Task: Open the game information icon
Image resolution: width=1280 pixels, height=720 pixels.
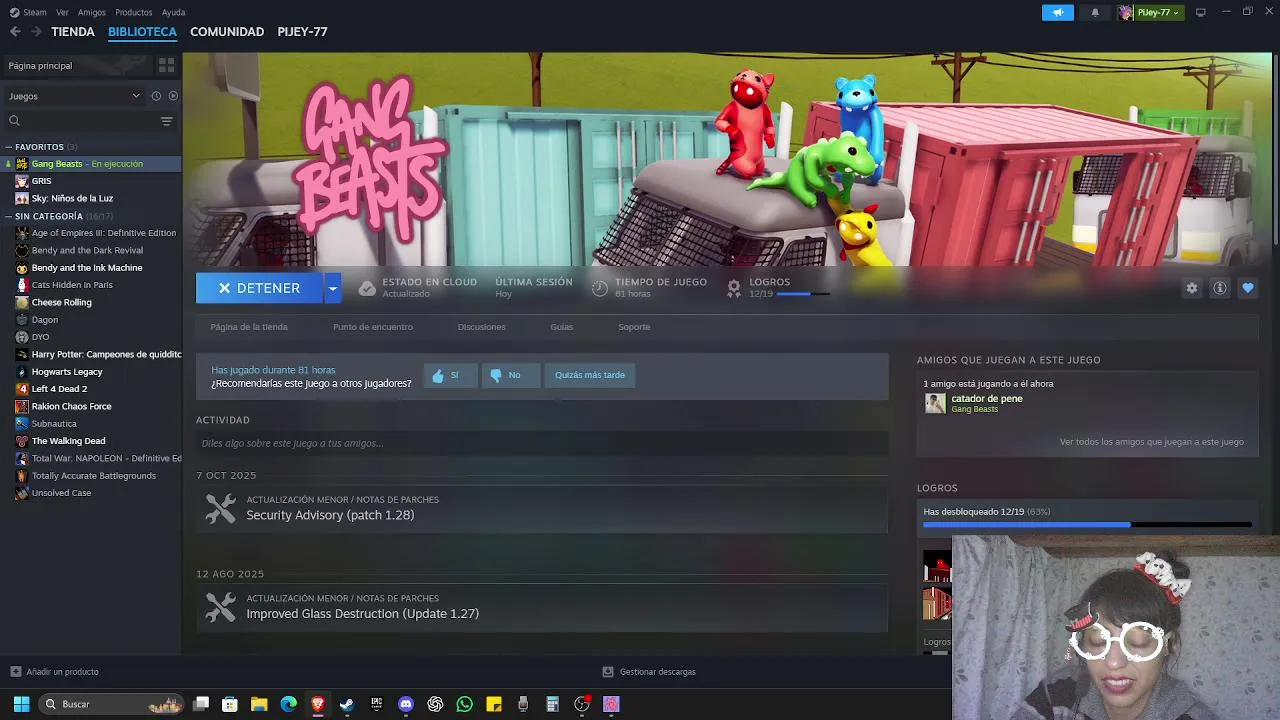Action: [x=1220, y=288]
